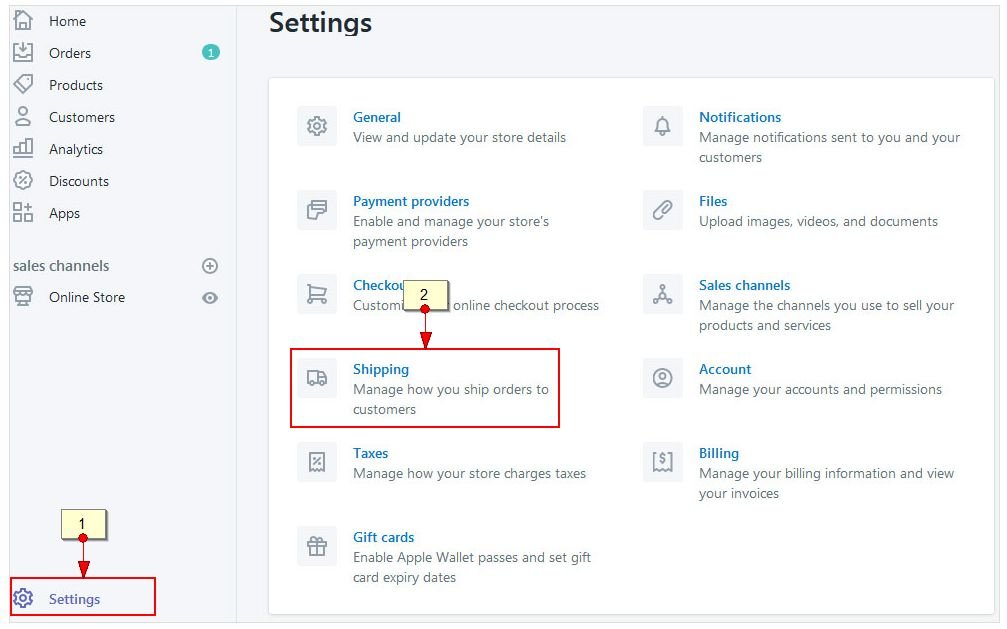Click the Gift cards present icon
The height and width of the screenshot is (629, 1007).
pos(317,546)
